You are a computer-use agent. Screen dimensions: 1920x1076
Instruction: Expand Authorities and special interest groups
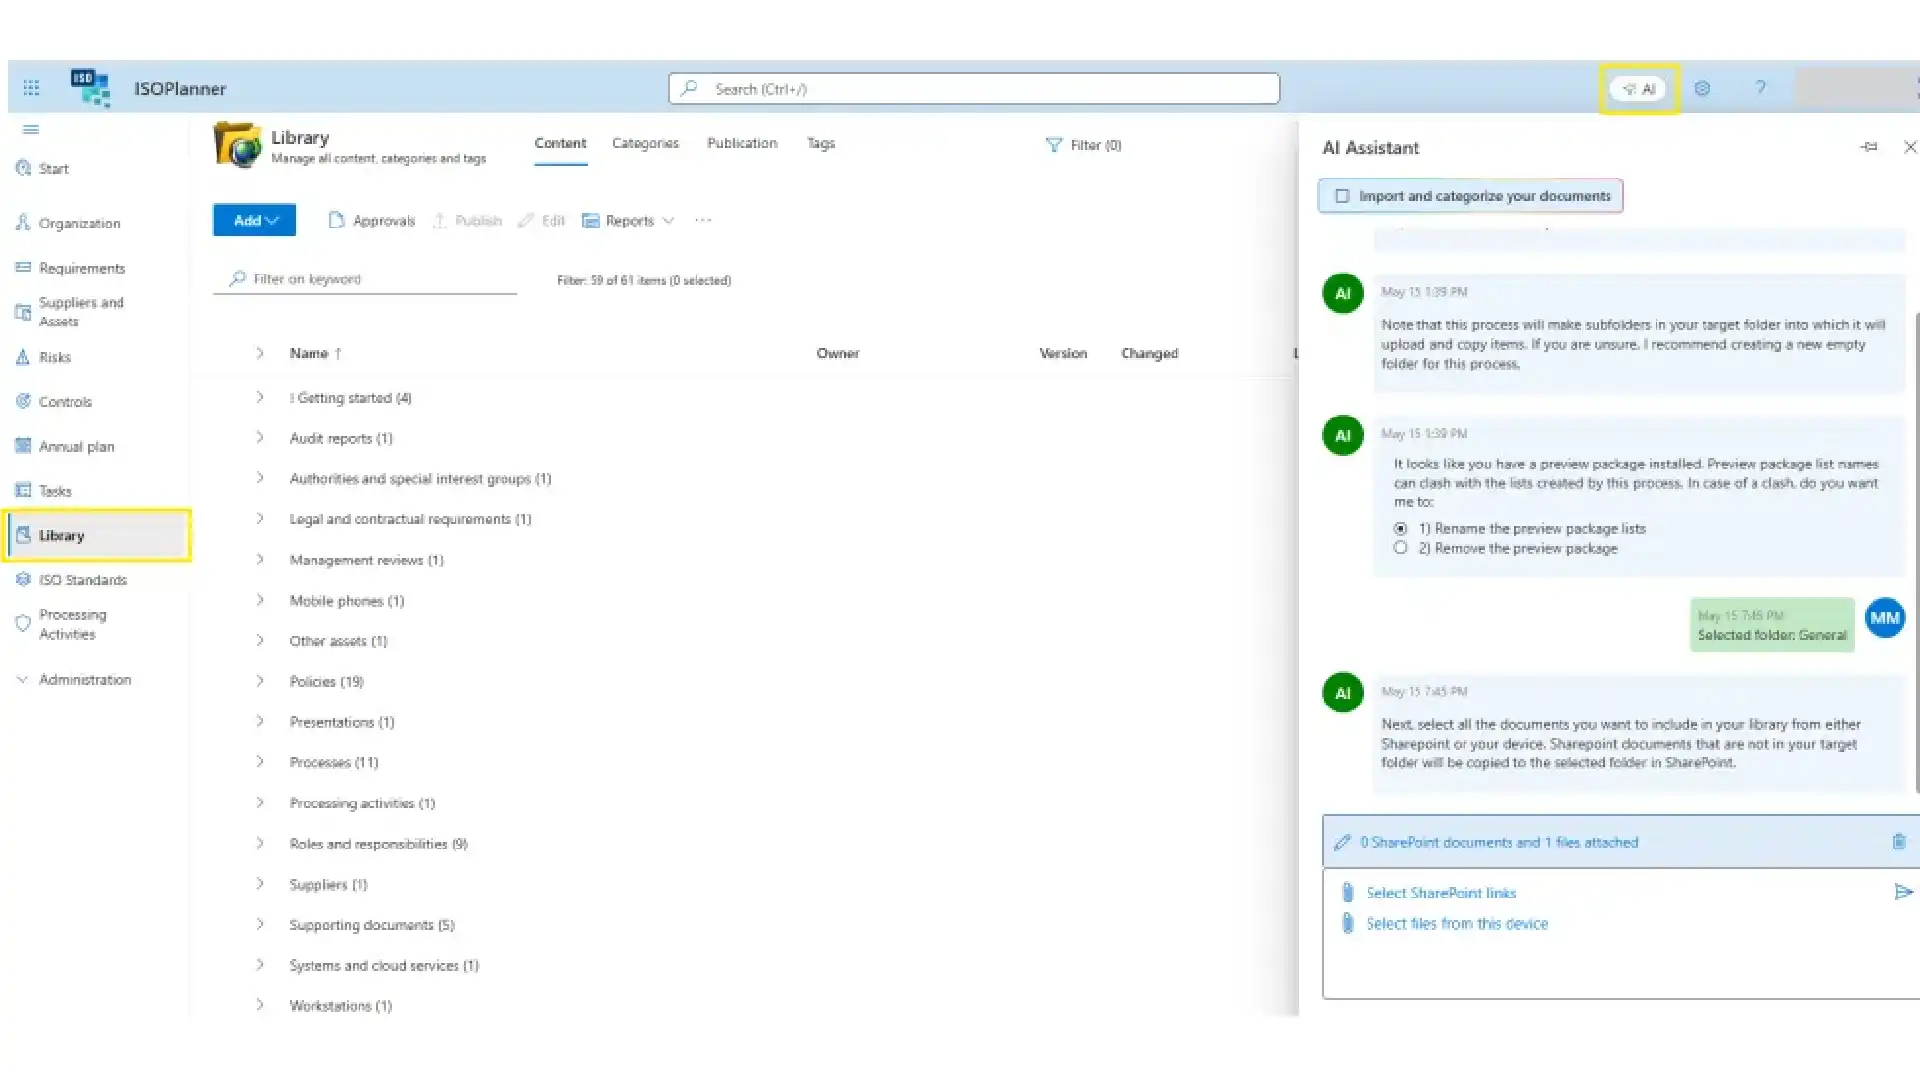(260, 478)
